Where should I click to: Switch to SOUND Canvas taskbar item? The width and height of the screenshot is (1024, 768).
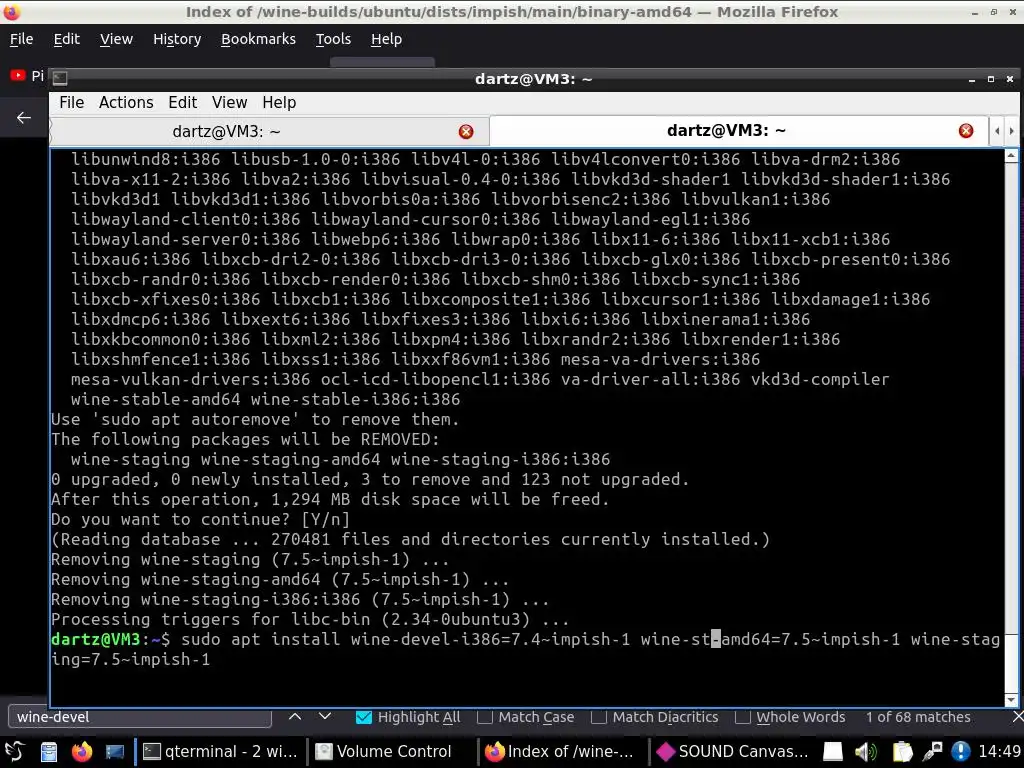tap(732, 752)
